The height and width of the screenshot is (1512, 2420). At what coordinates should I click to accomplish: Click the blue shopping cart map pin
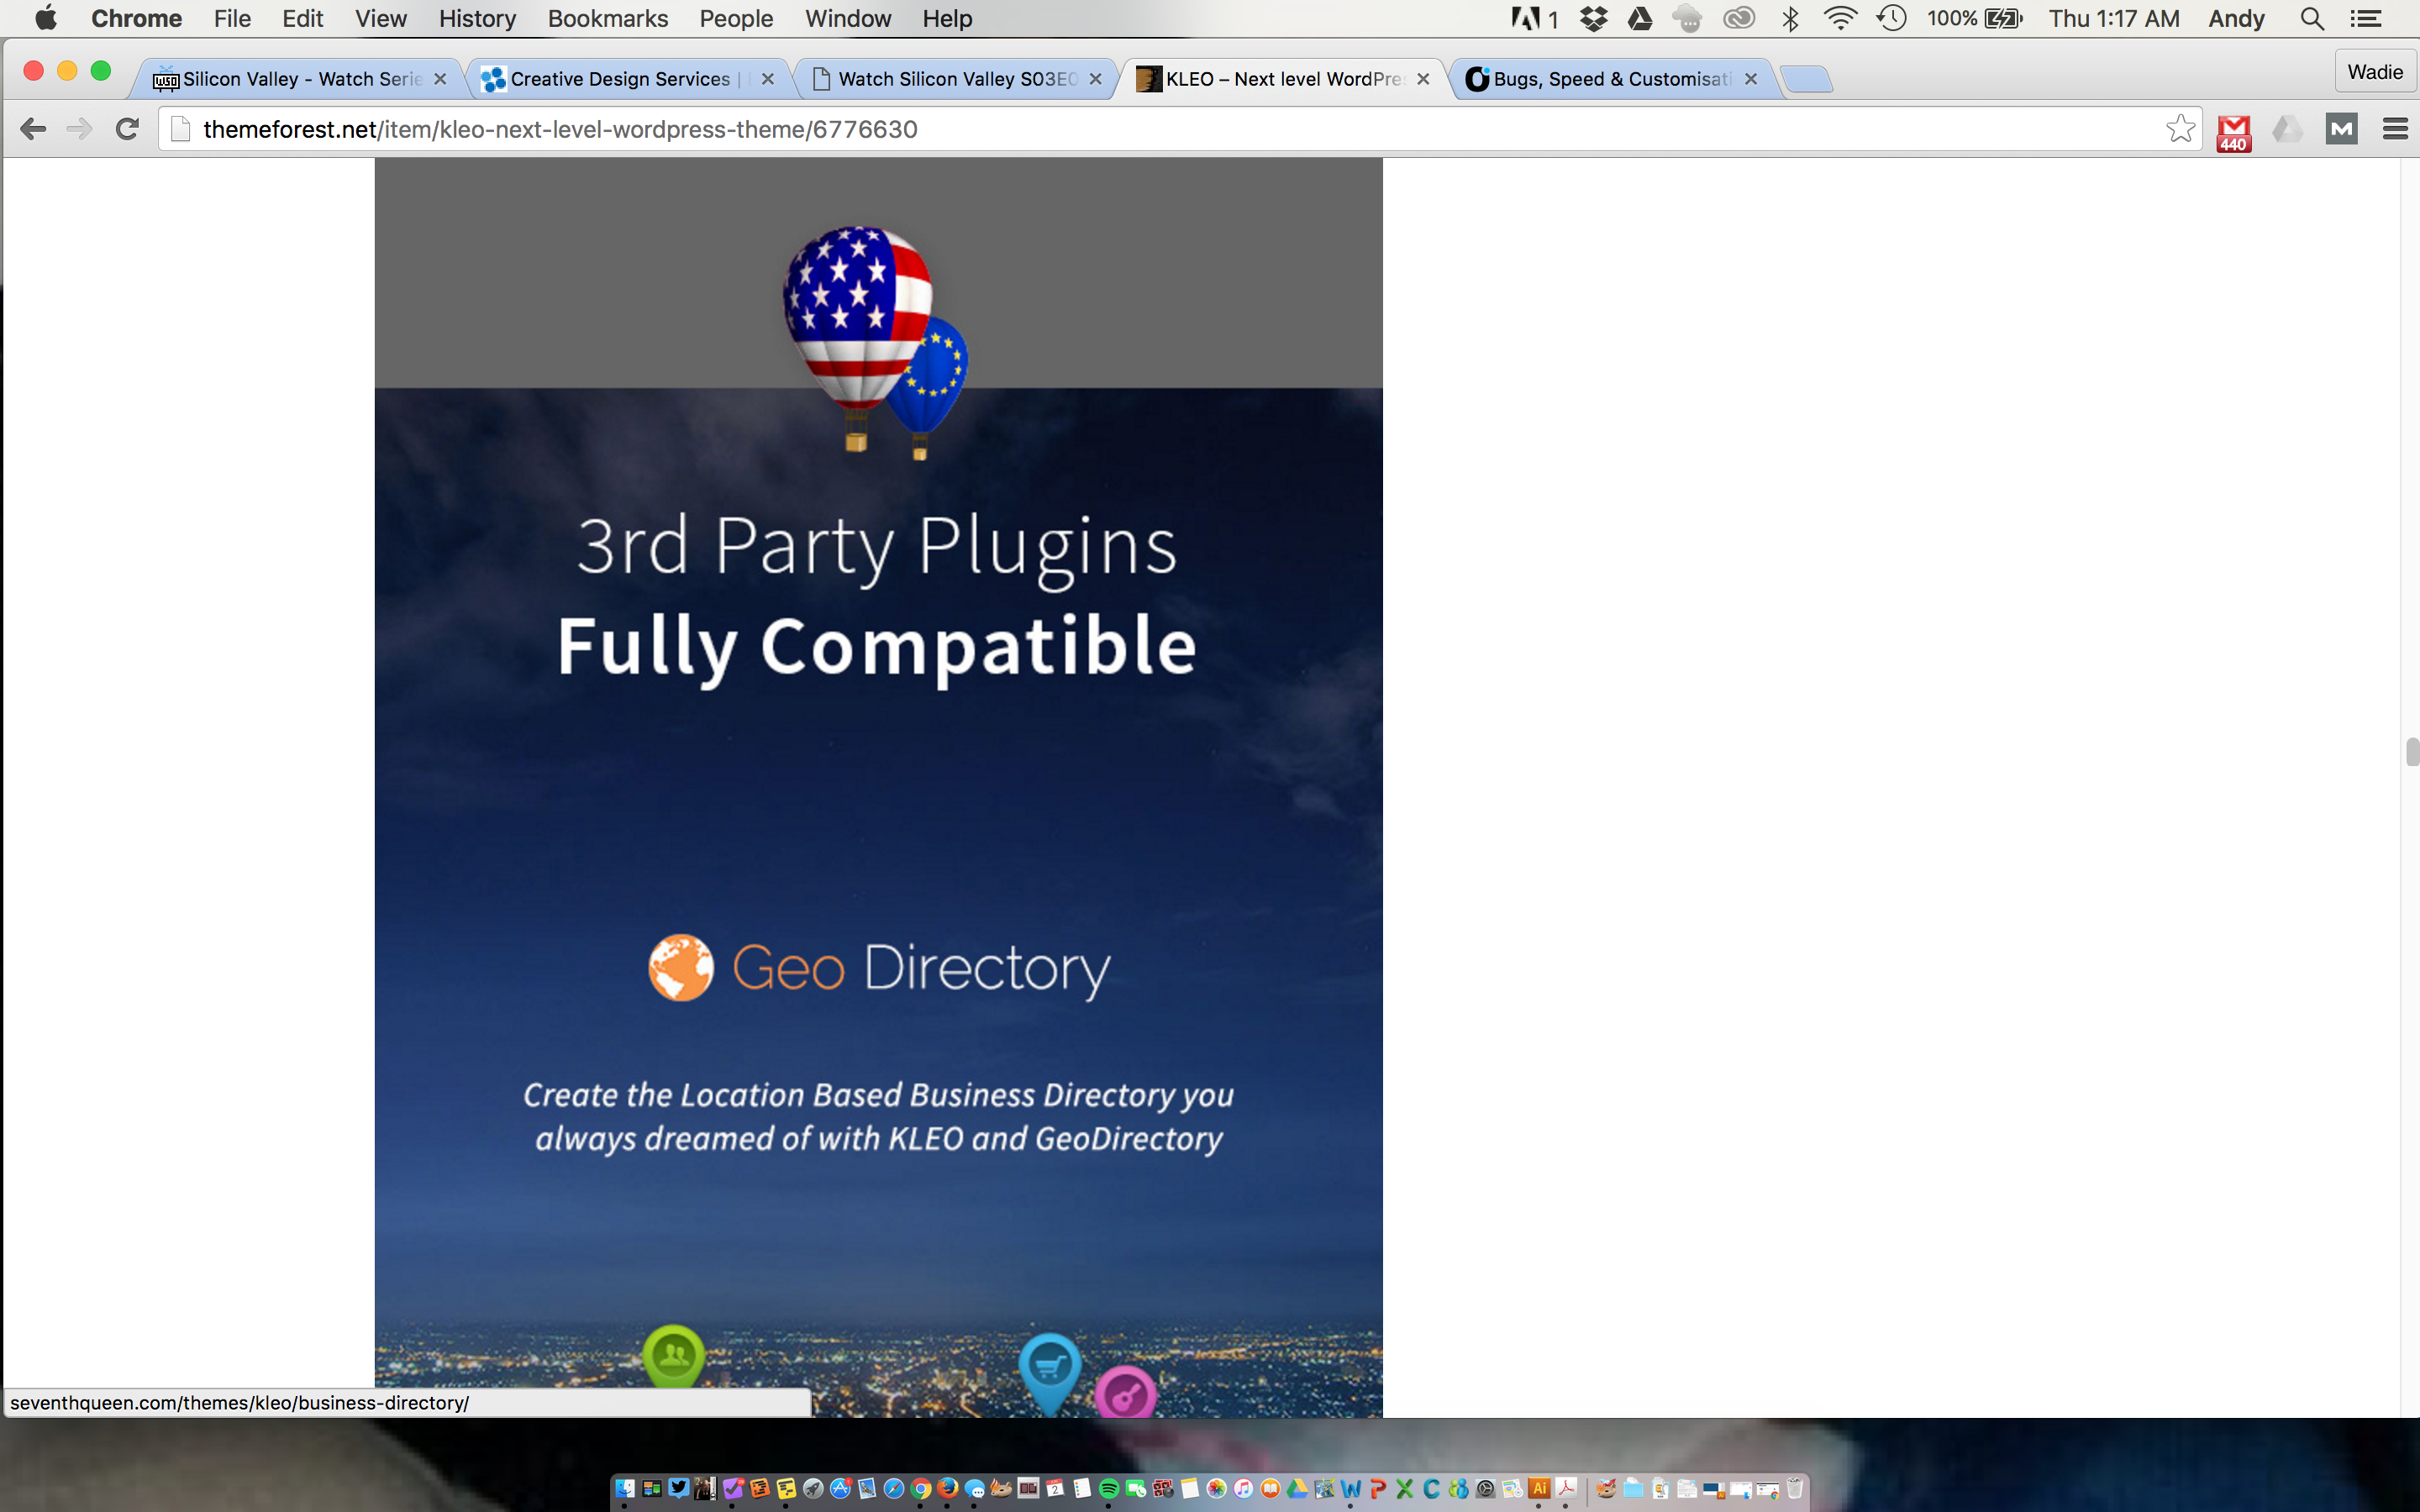pyautogui.click(x=1049, y=1372)
